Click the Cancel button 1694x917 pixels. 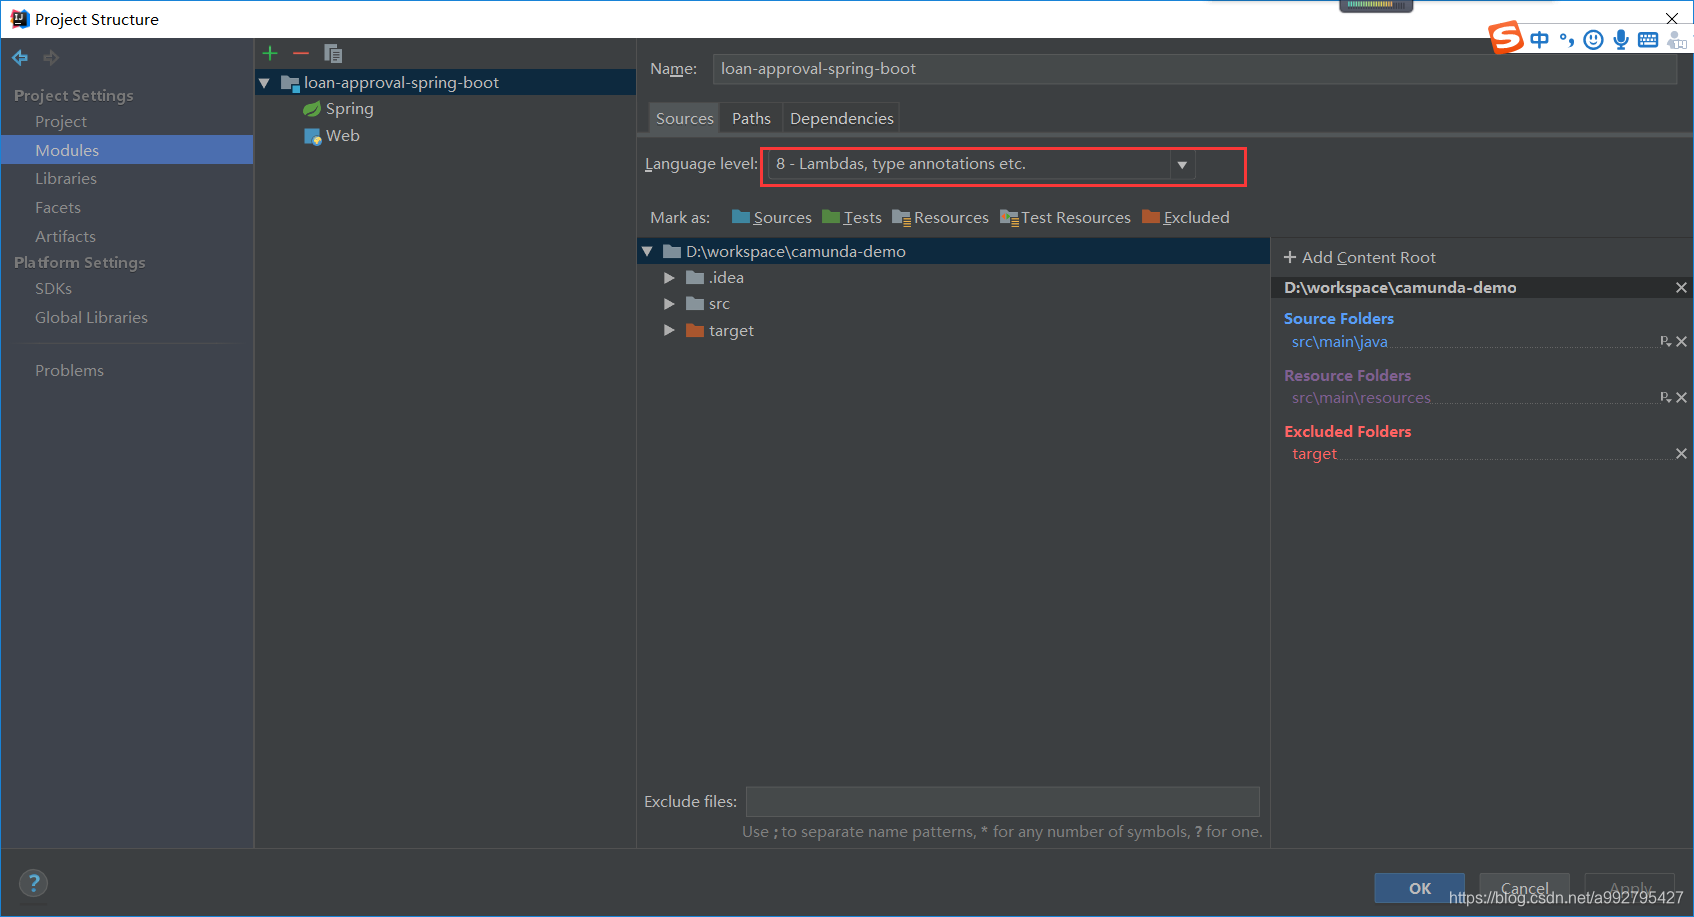click(1524, 888)
